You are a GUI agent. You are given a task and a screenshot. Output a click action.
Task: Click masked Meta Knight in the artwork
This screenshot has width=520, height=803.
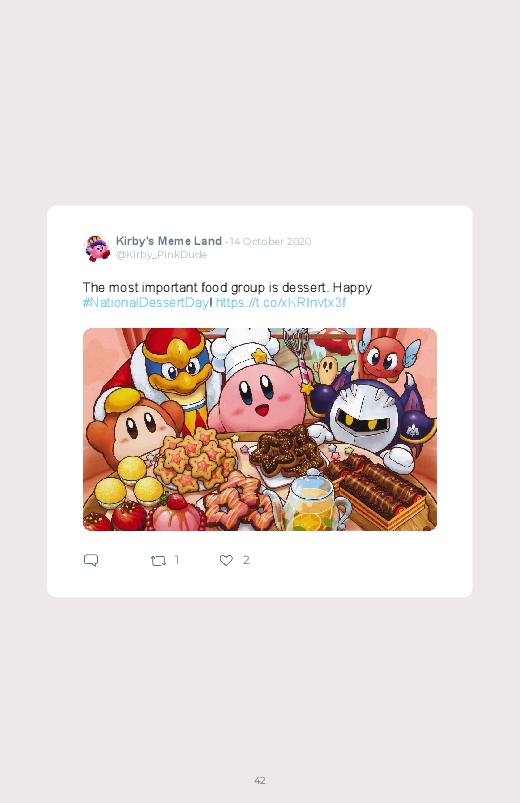coord(371,417)
